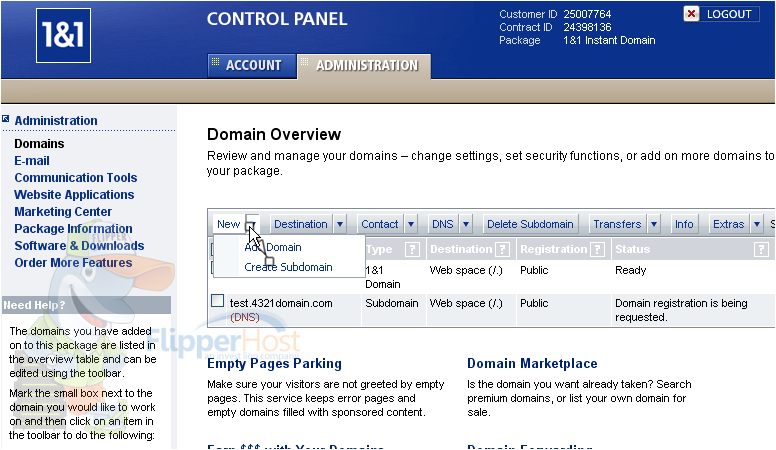The width and height of the screenshot is (776, 450).
Task: Open the DNS dropdown arrow
Action: click(x=466, y=224)
